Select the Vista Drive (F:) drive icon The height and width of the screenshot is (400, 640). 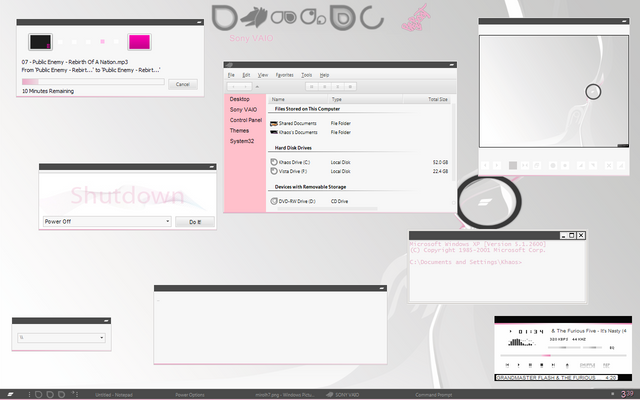274,171
